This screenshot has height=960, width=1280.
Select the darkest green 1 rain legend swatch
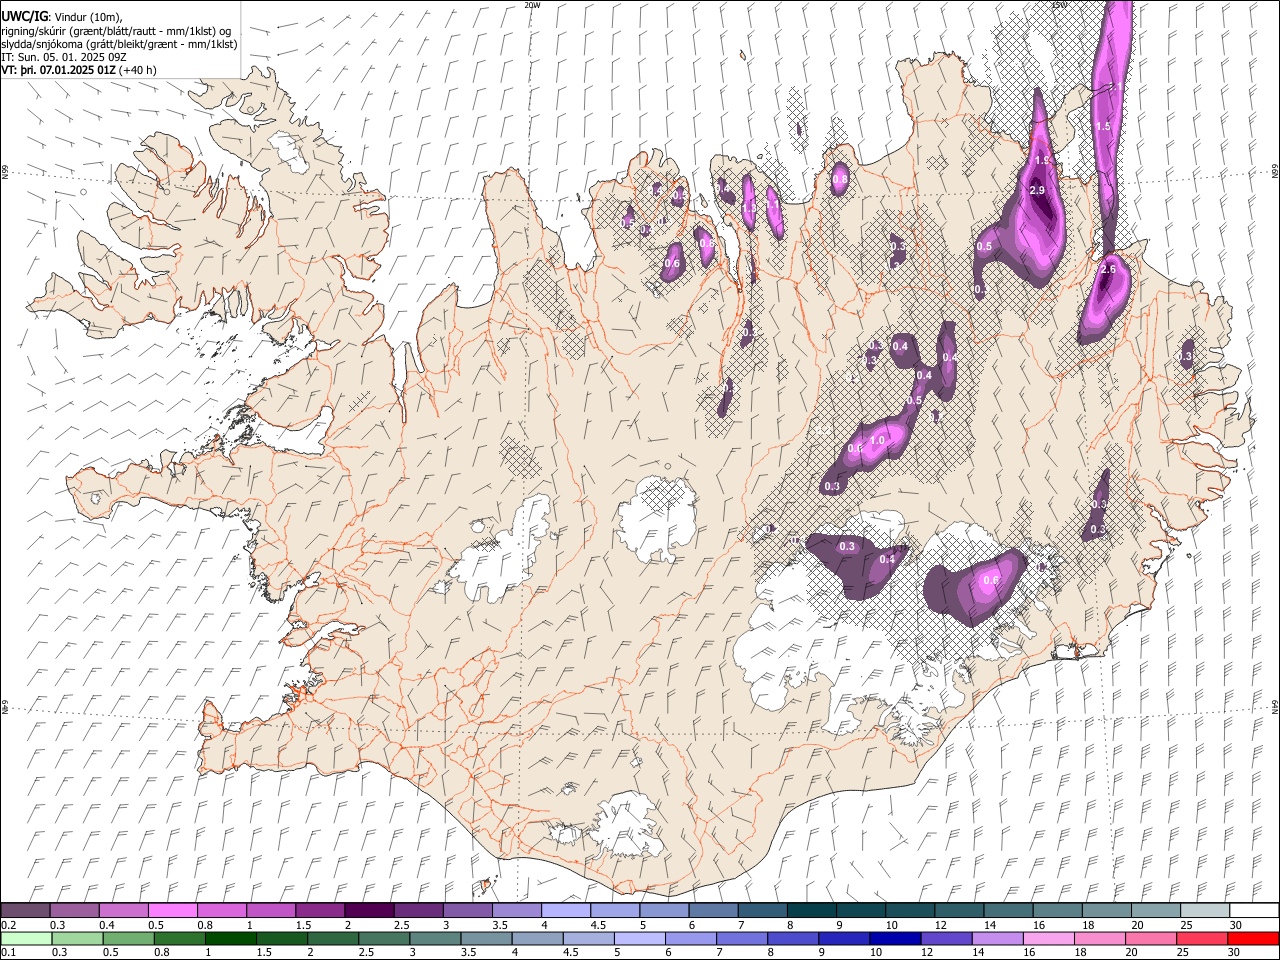coord(230,938)
